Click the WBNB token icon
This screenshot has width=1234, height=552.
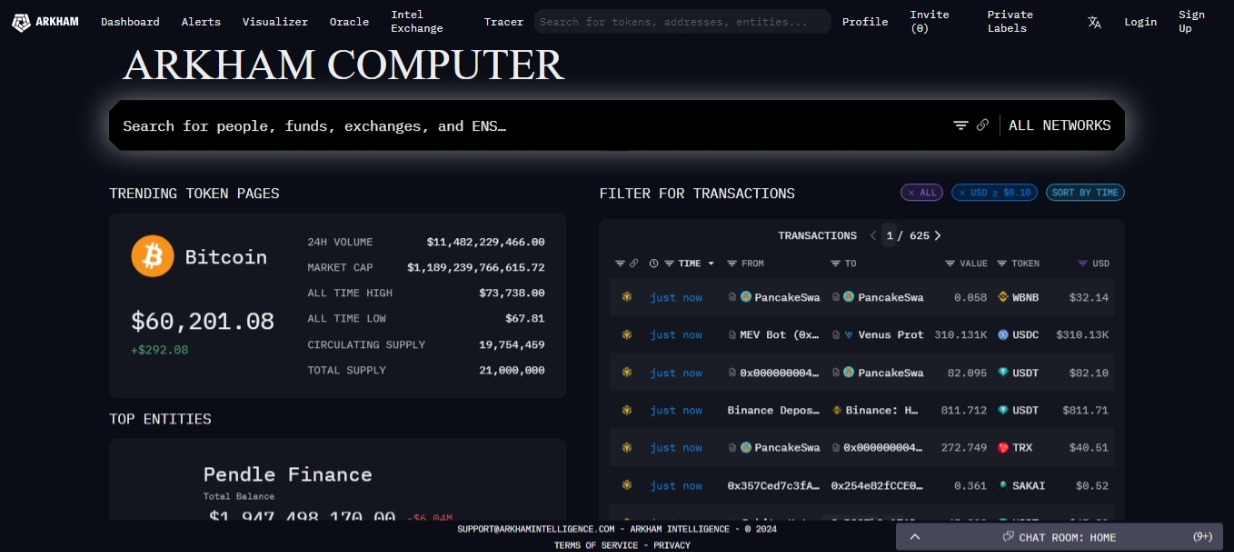[1003, 297]
